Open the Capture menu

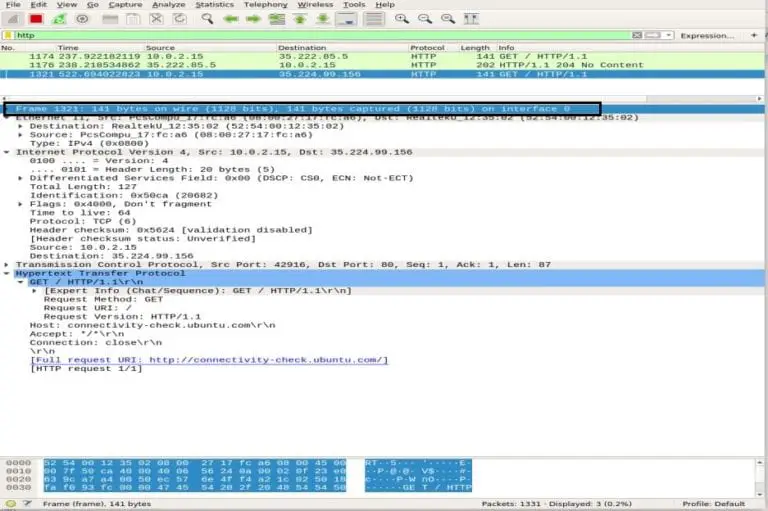[125, 4]
